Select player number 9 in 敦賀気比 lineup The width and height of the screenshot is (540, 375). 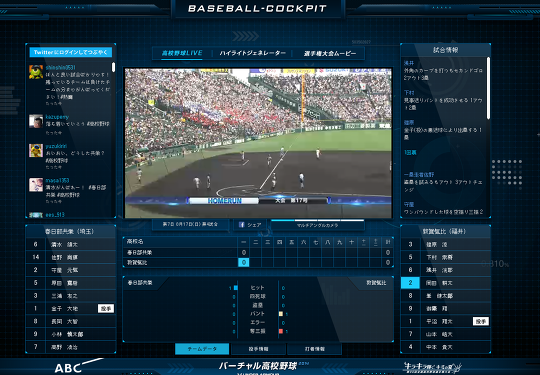point(446,308)
